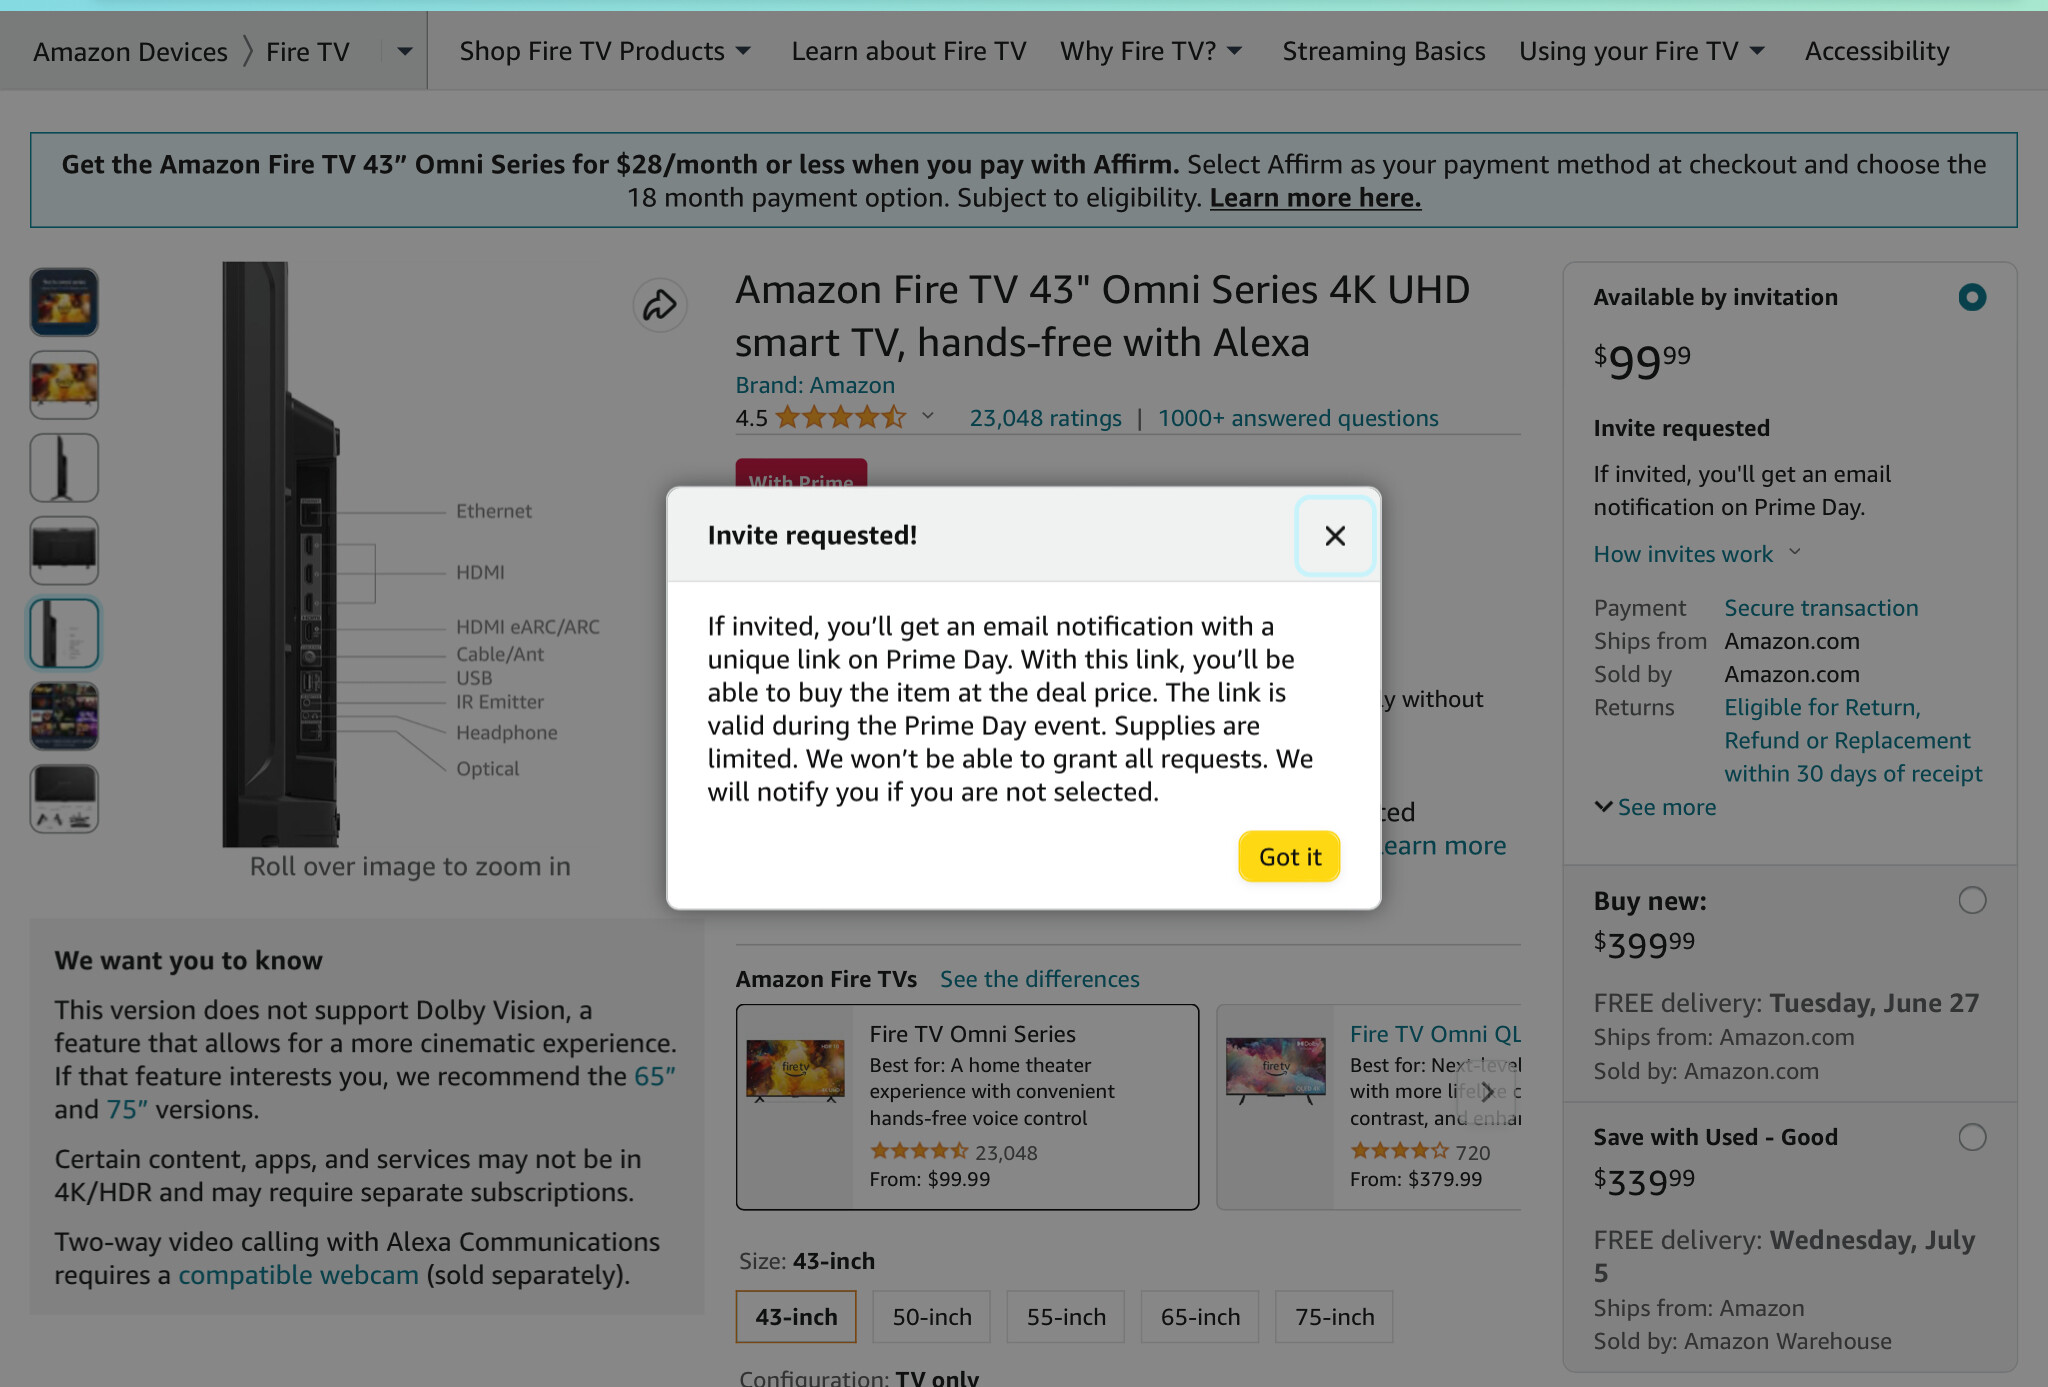
Task: Open the 23,048 ratings link
Action: (x=1045, y=418)
